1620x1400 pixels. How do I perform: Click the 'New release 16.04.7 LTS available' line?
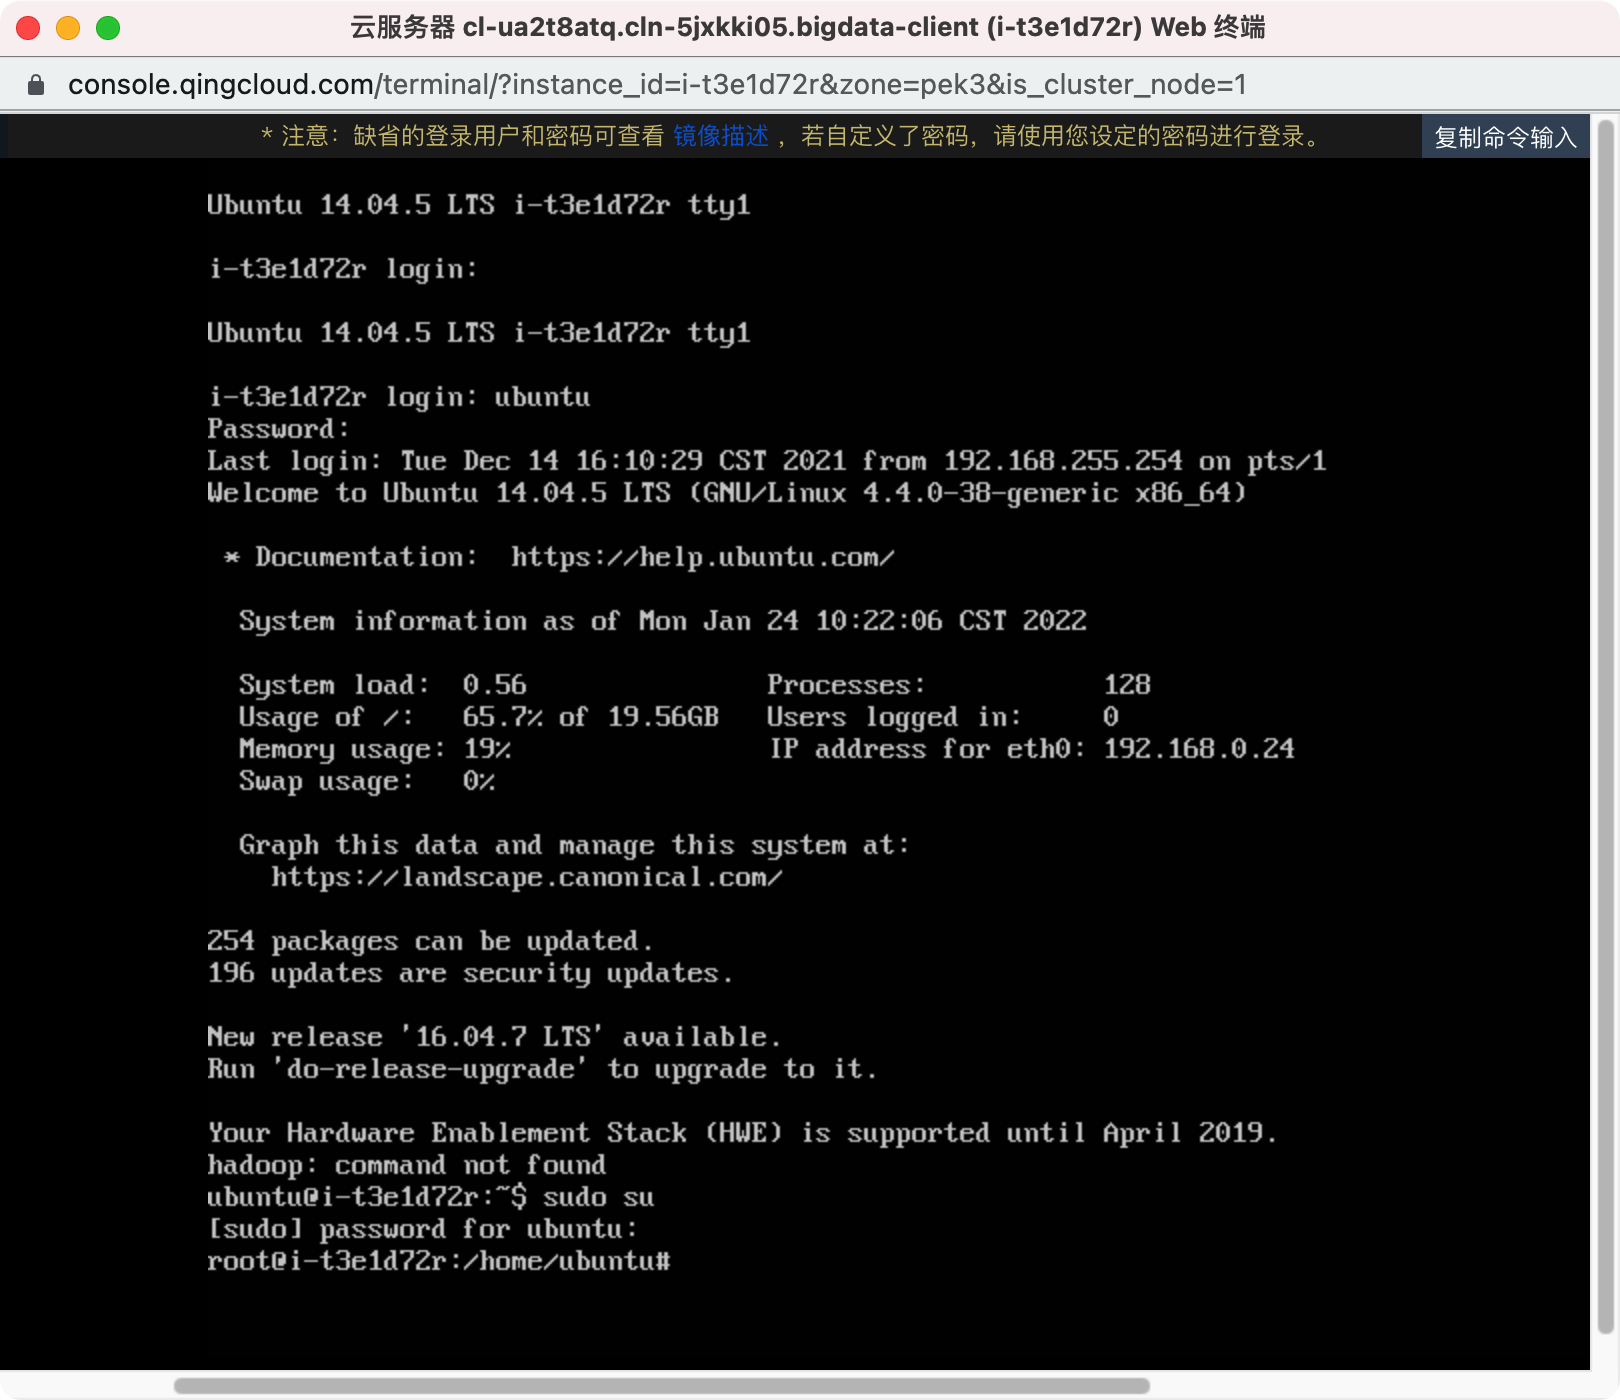click(494, 1037)
